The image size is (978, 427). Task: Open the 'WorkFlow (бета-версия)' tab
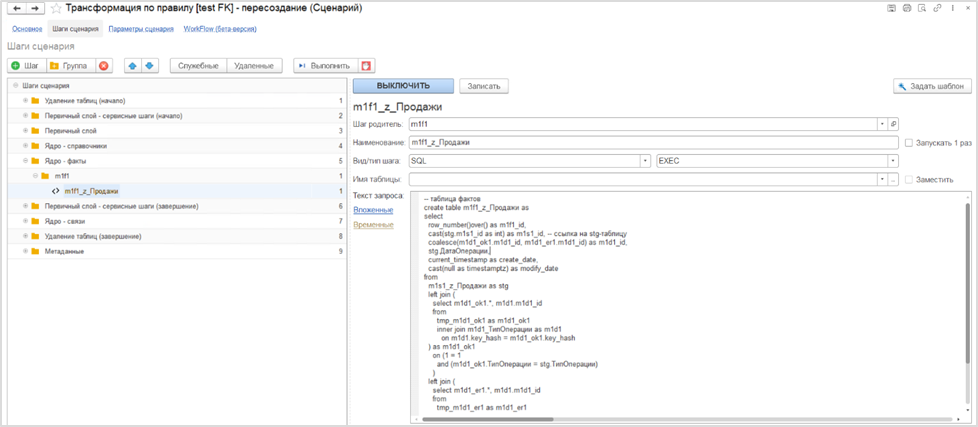click(218, 29)
